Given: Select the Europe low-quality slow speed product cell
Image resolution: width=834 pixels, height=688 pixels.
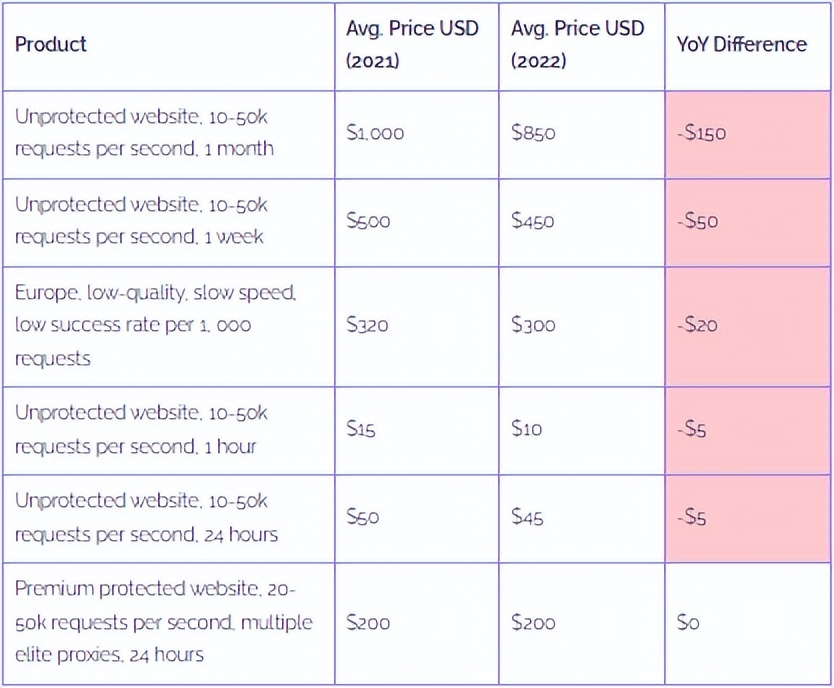Looking at the screenshot, I should pos(155,325).
